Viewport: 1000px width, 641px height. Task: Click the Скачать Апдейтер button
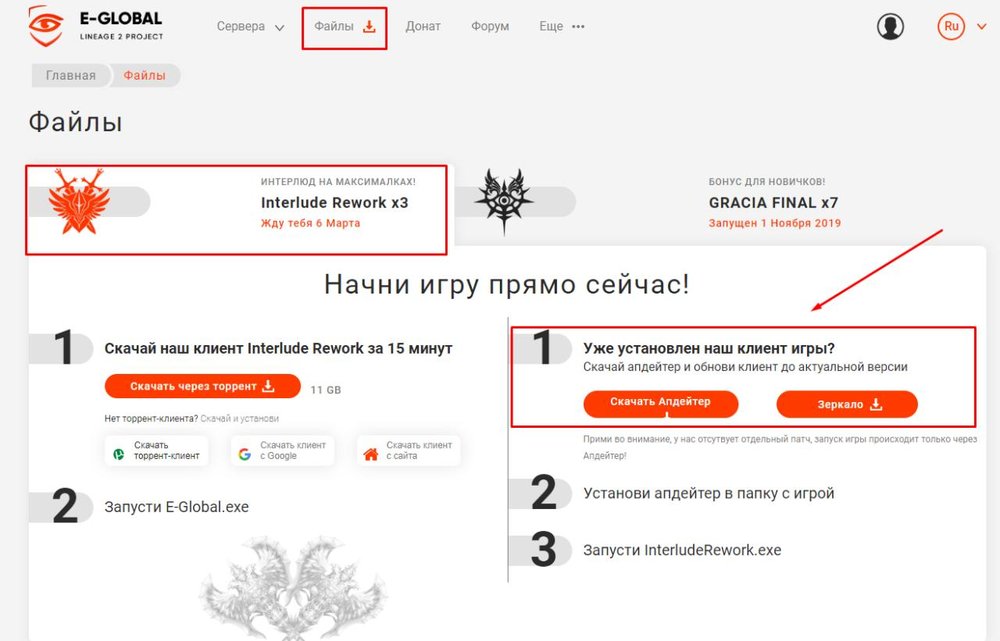click(x=661, y=404)
